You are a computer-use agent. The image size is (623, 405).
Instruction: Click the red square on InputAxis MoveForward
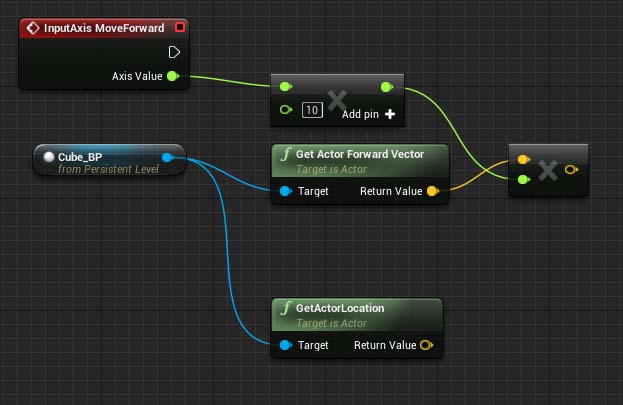180,27
